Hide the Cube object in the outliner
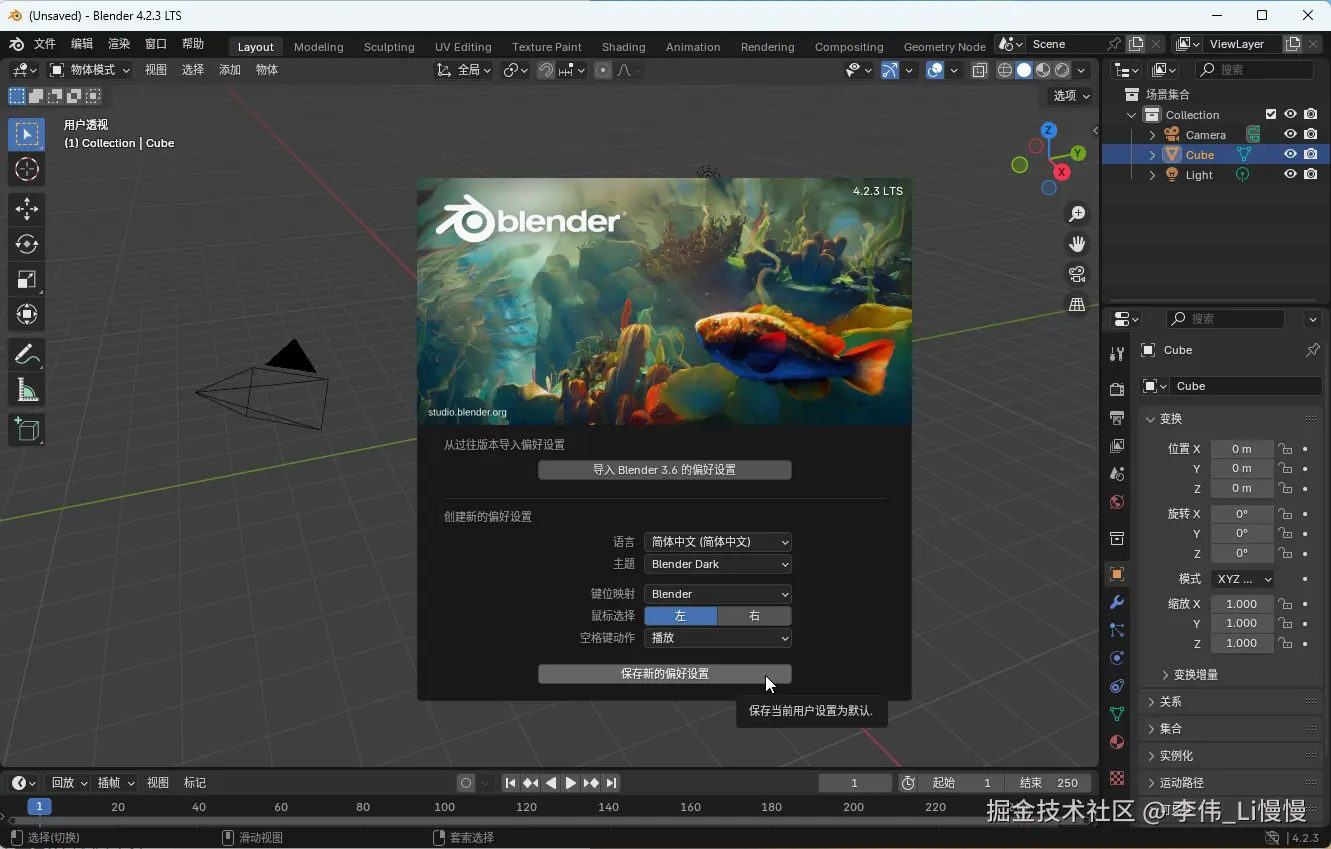This screenshot has width=1331, height=849. click(1290, 154)
